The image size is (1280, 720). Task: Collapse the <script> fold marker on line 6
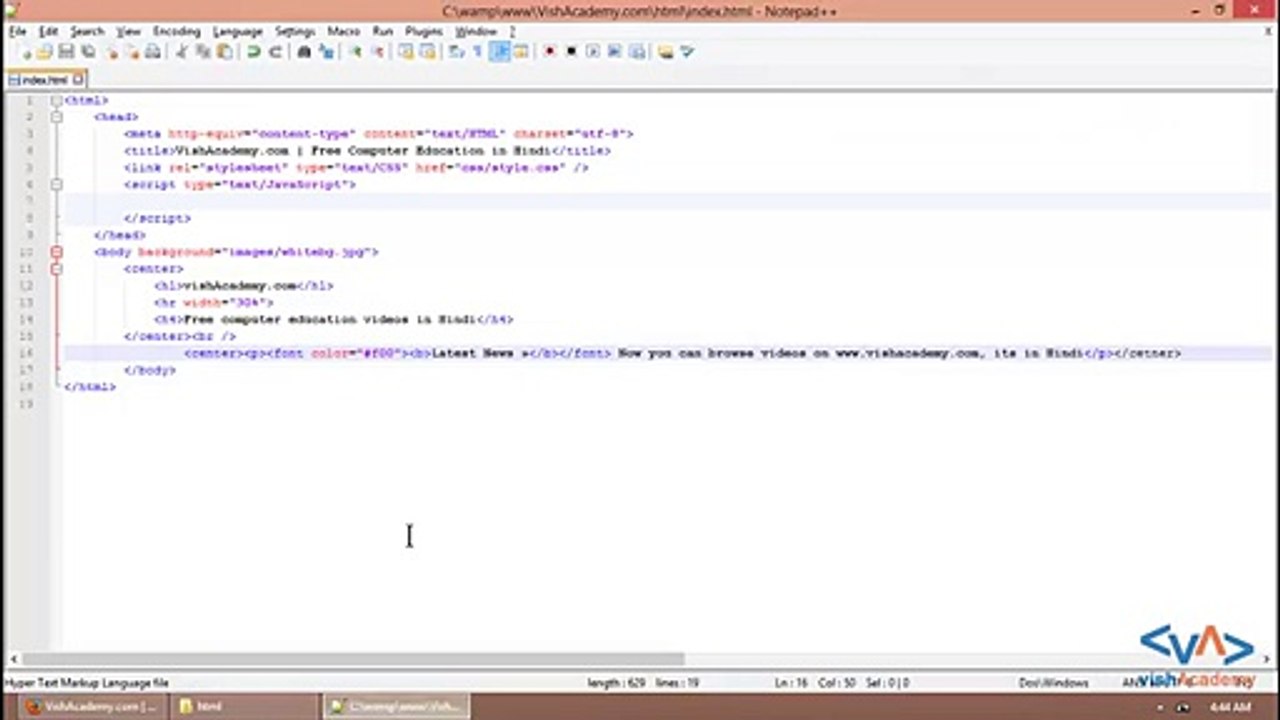point(56,184)
